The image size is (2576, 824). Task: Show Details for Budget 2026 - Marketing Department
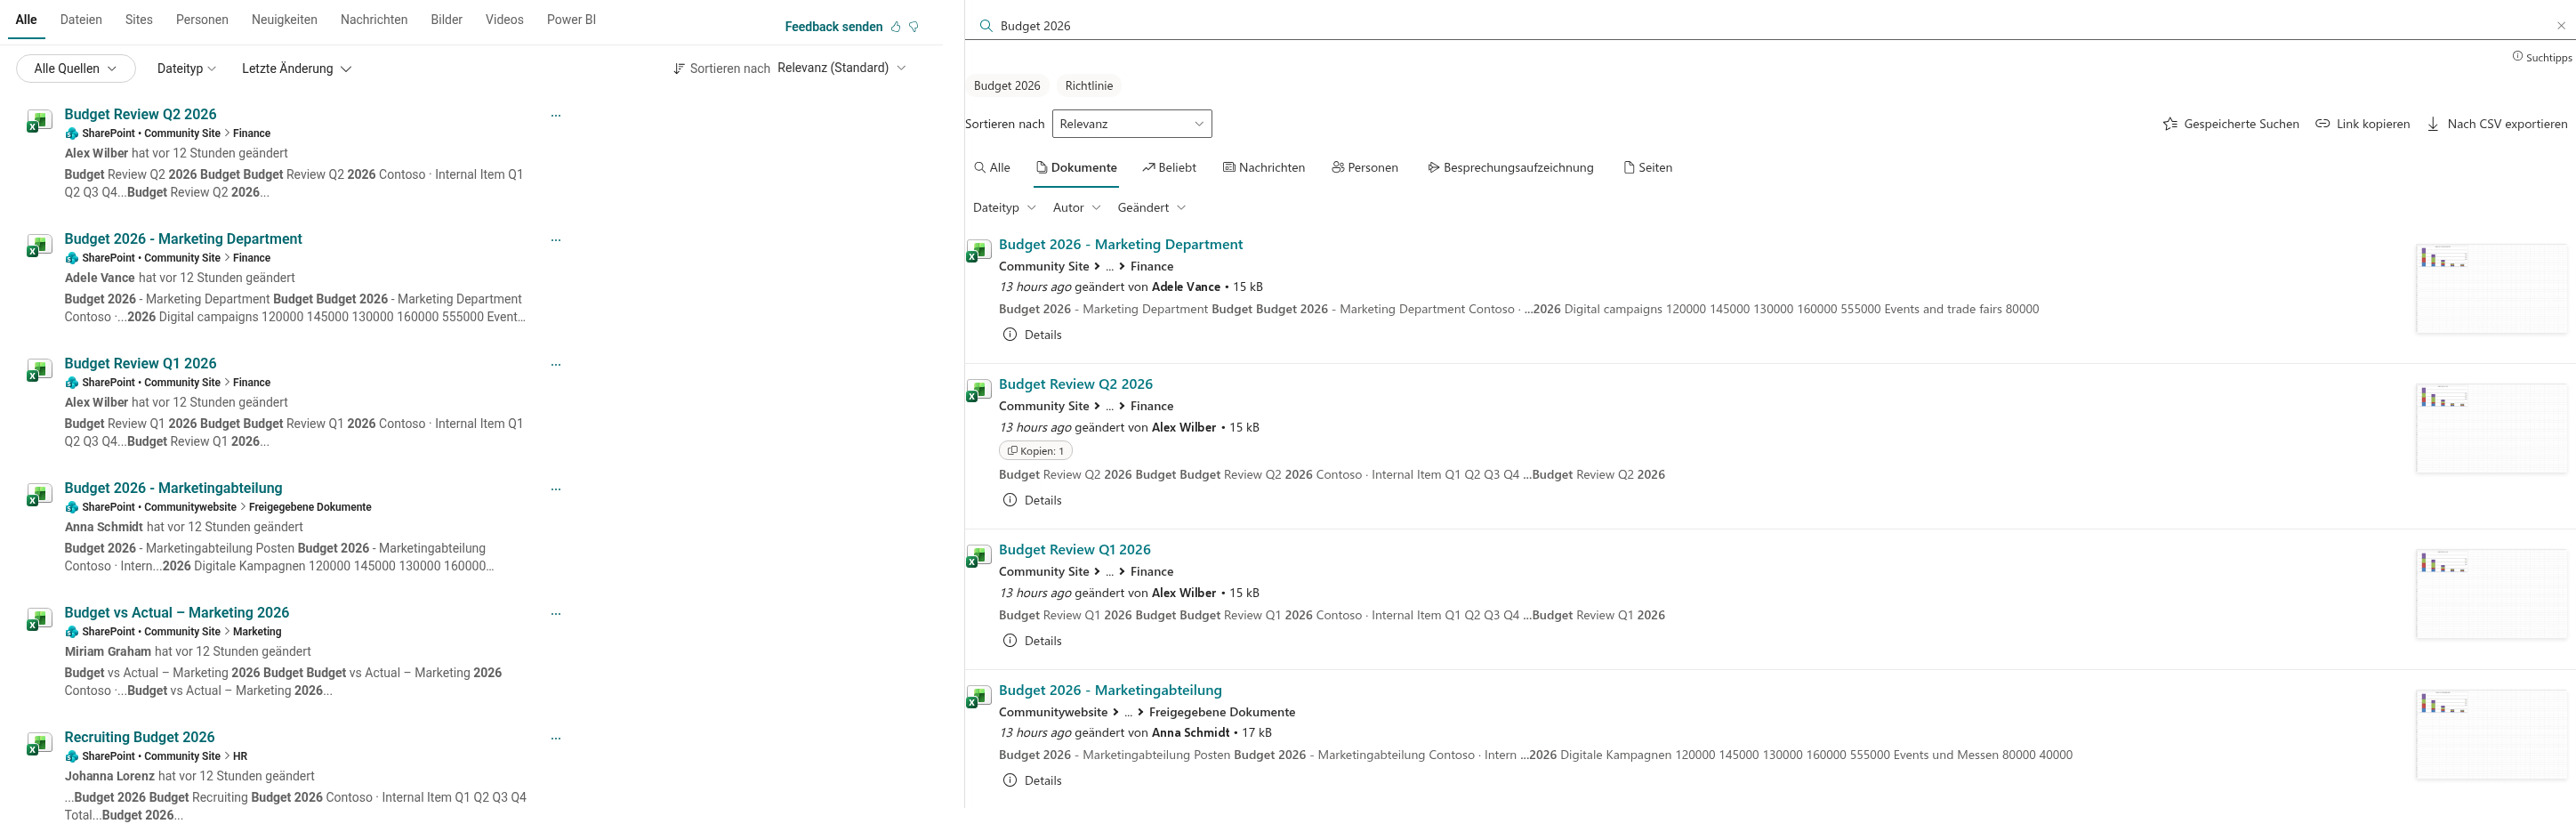pyautogui.click(x=1032, y=335)
